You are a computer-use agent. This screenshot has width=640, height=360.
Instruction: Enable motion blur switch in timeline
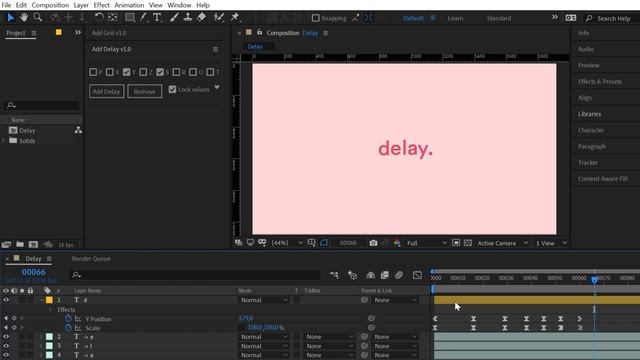pos(399,275)
